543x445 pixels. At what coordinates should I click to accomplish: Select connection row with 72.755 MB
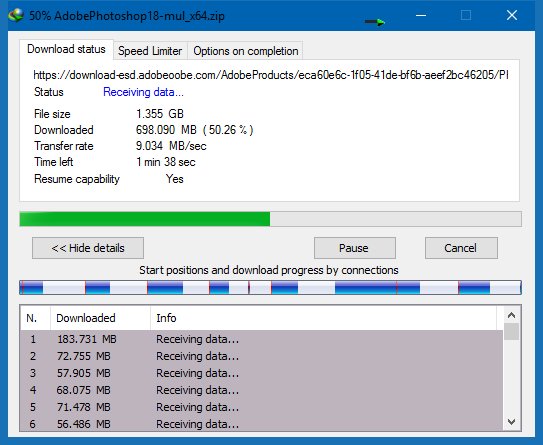[x=261, y=356]
